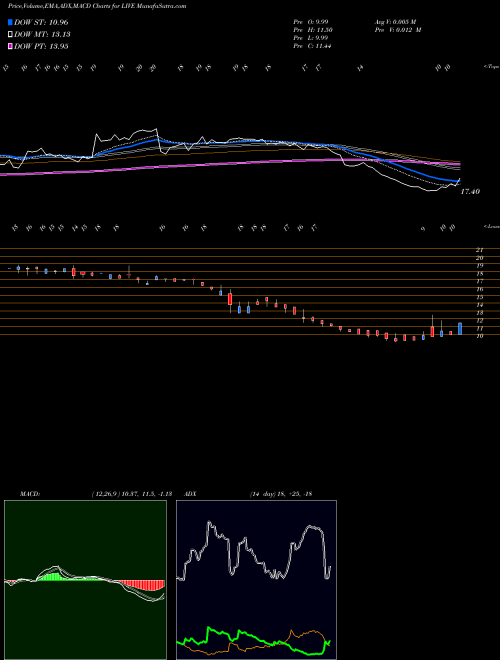Click the ADX '(14 day) 18, +25, -18' values

click(280, 494)
